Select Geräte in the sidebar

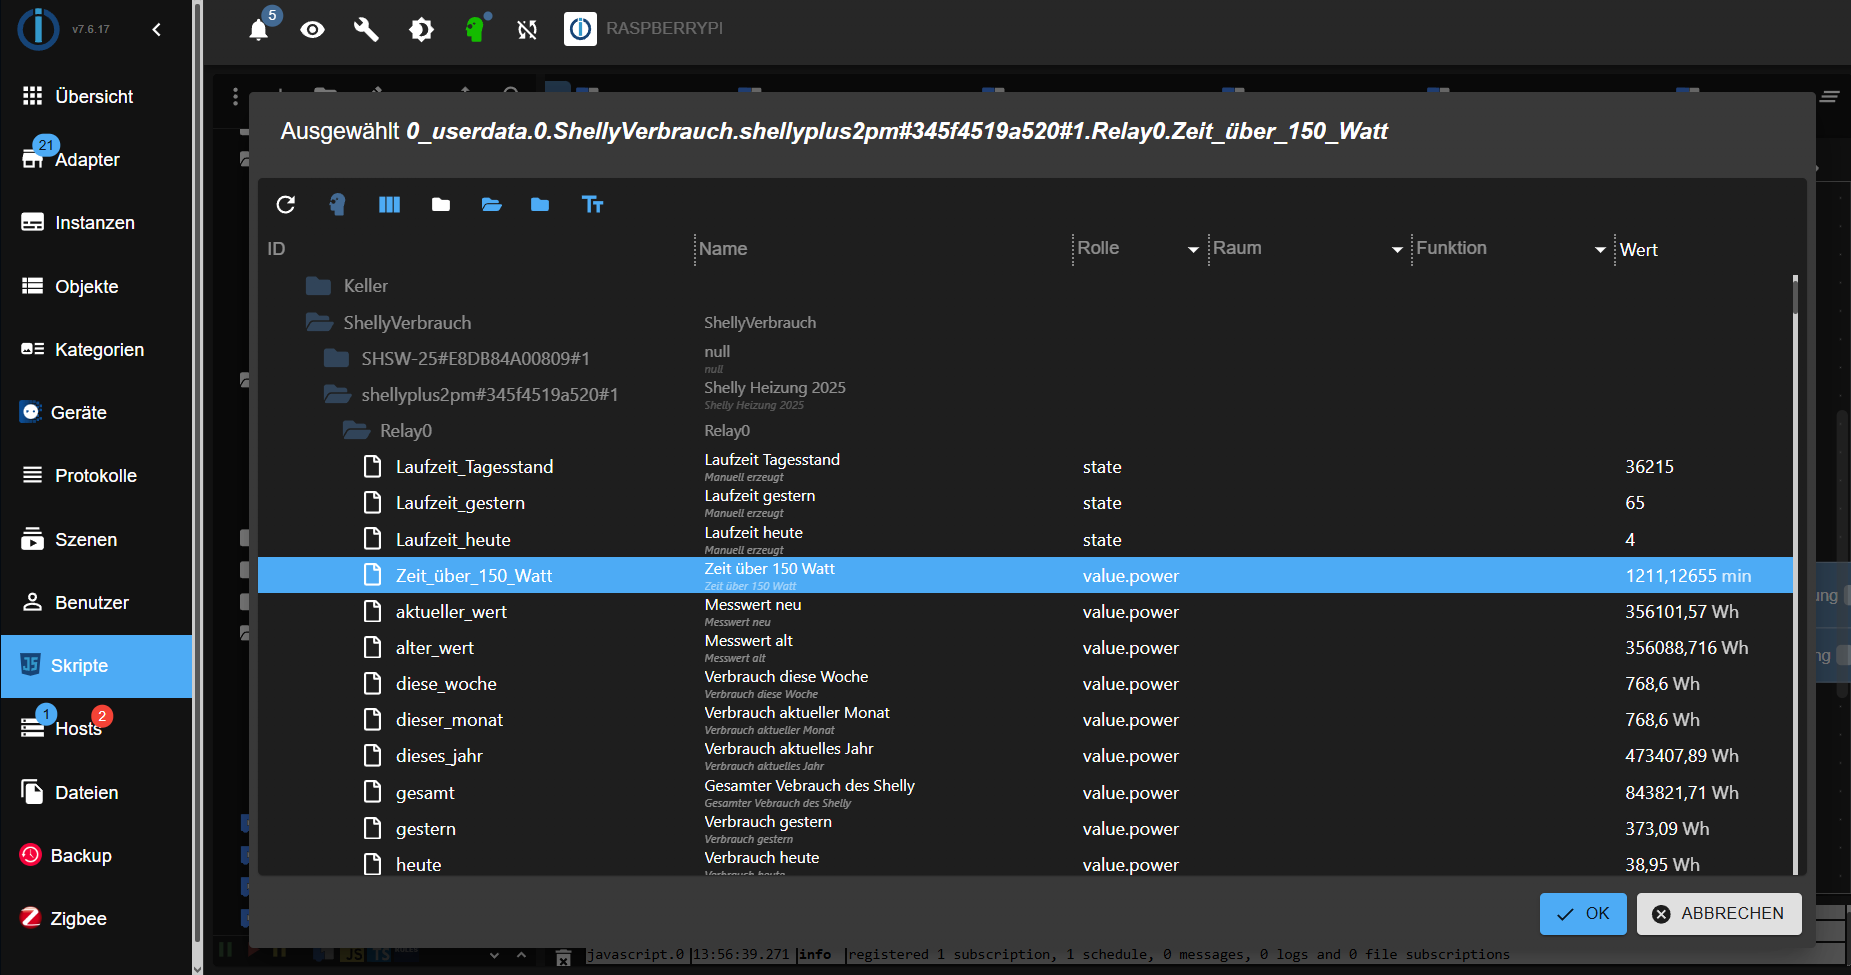pyautogui.click(x=96, y=412)
